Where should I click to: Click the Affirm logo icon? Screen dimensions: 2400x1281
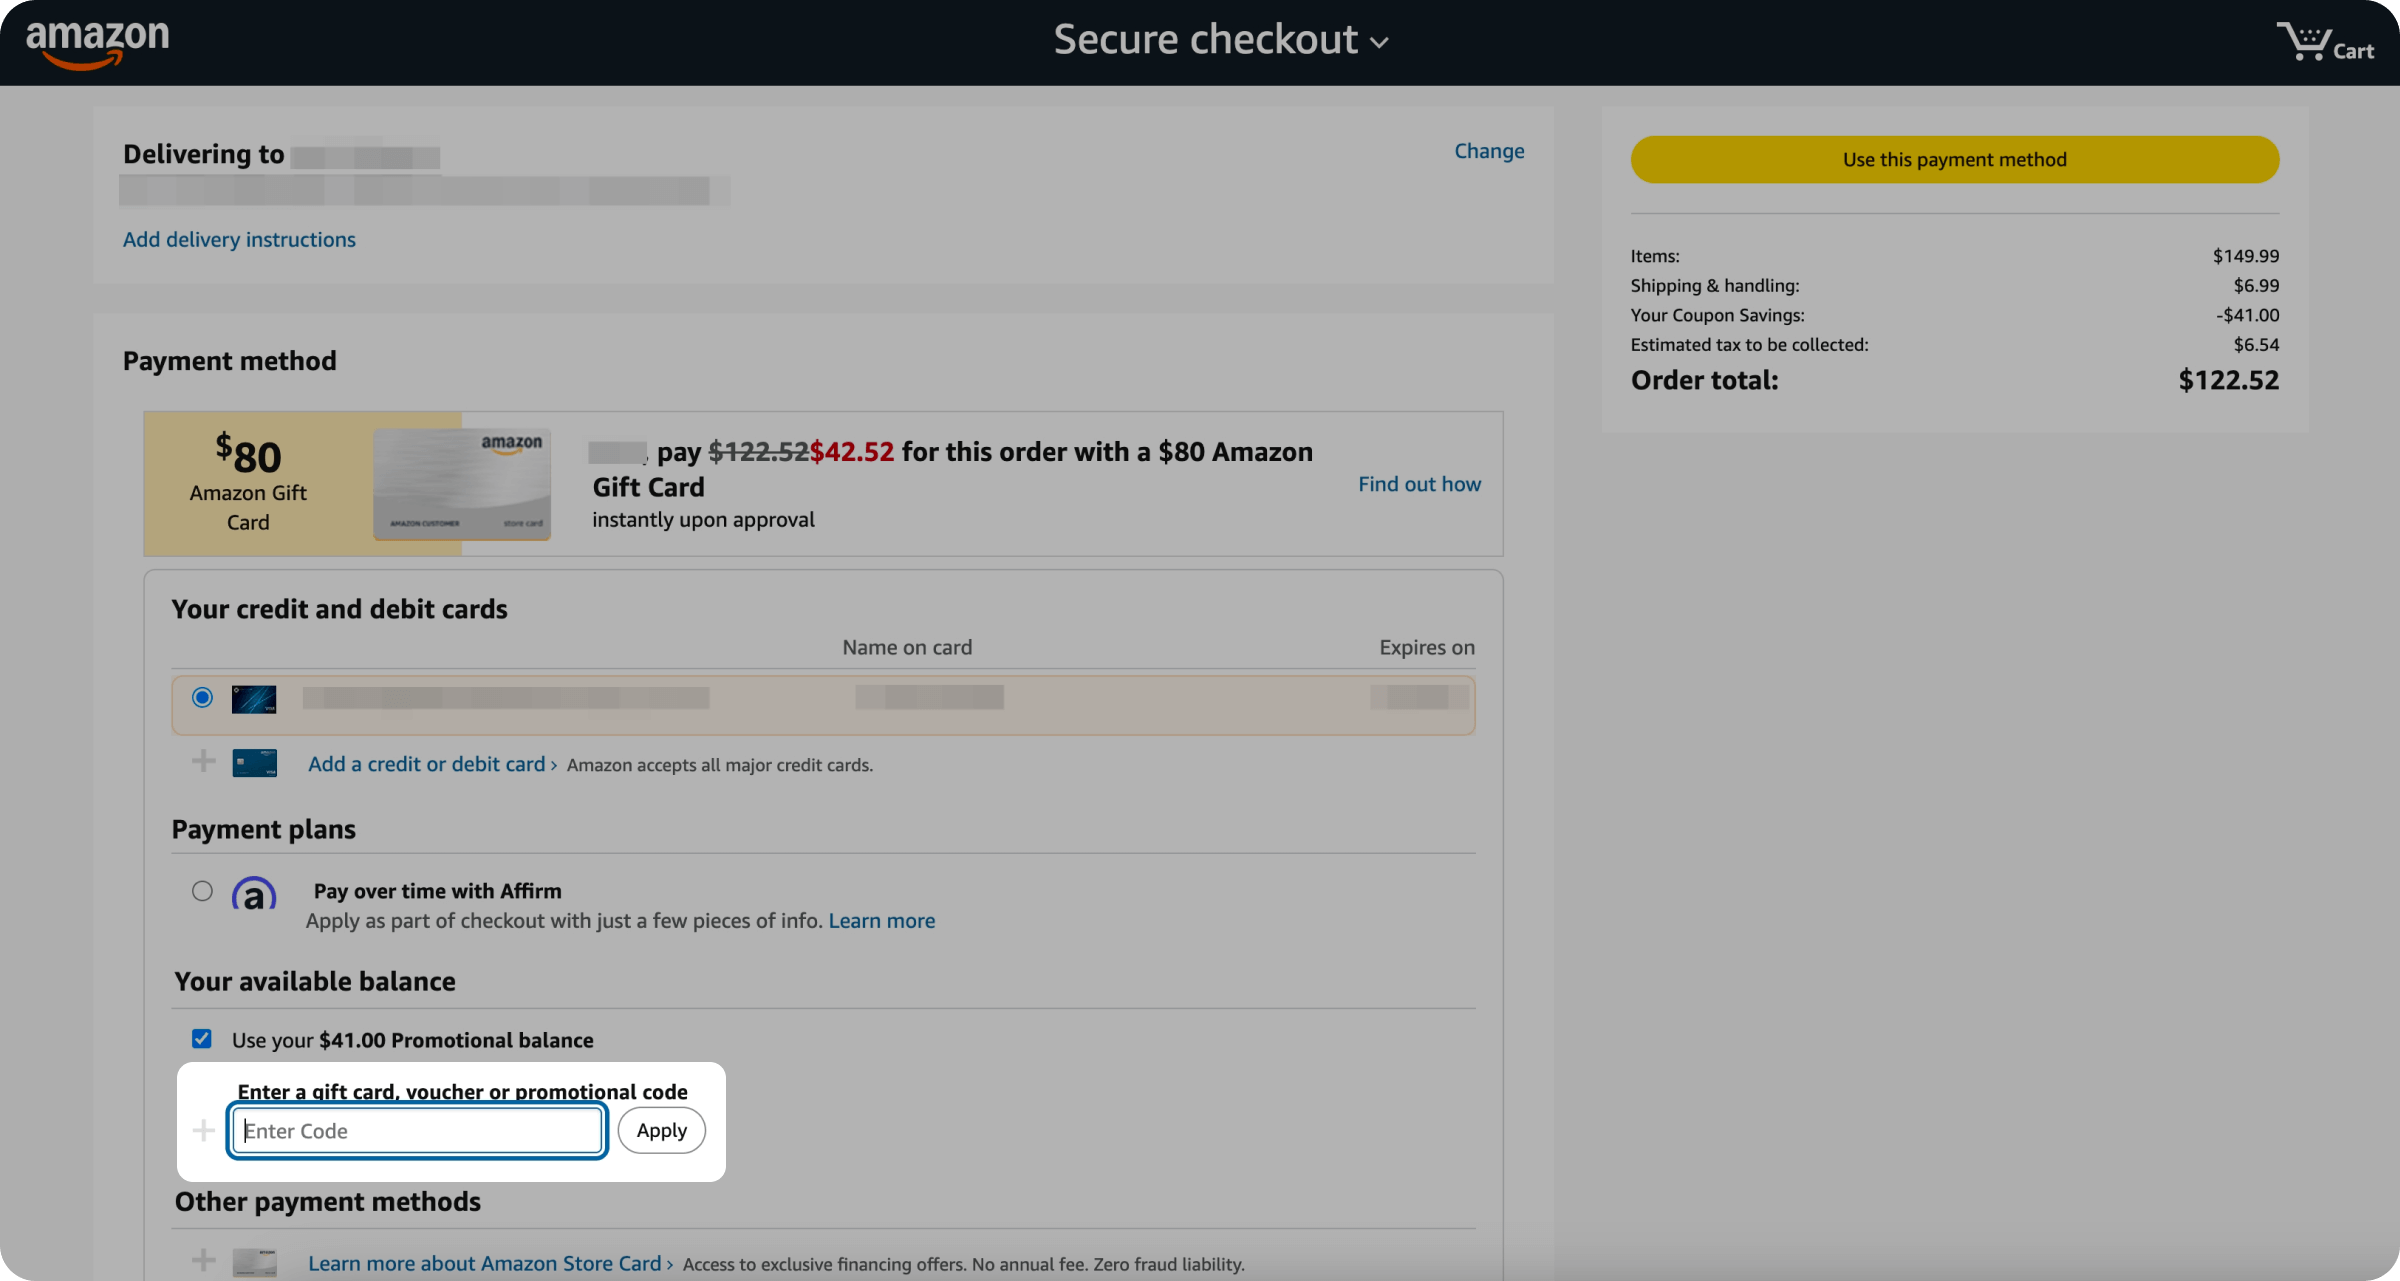click(254, 893)
